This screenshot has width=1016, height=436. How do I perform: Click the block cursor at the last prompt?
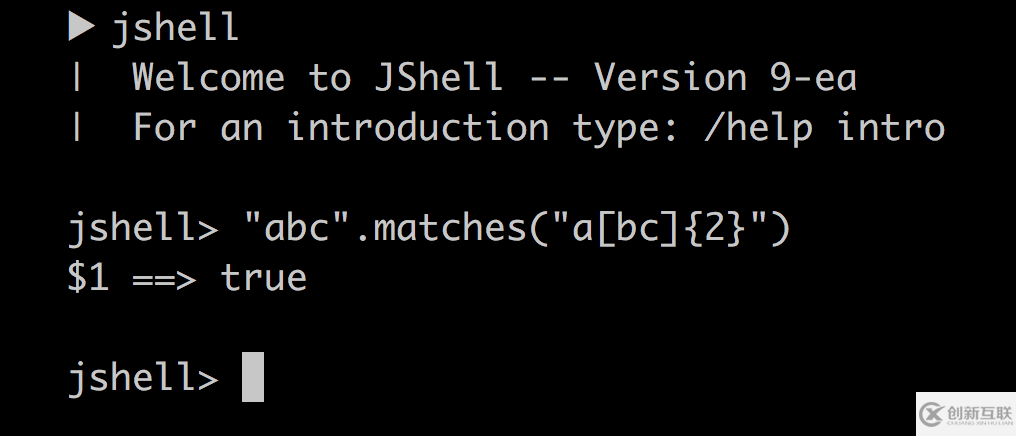(x=253, y=377)
